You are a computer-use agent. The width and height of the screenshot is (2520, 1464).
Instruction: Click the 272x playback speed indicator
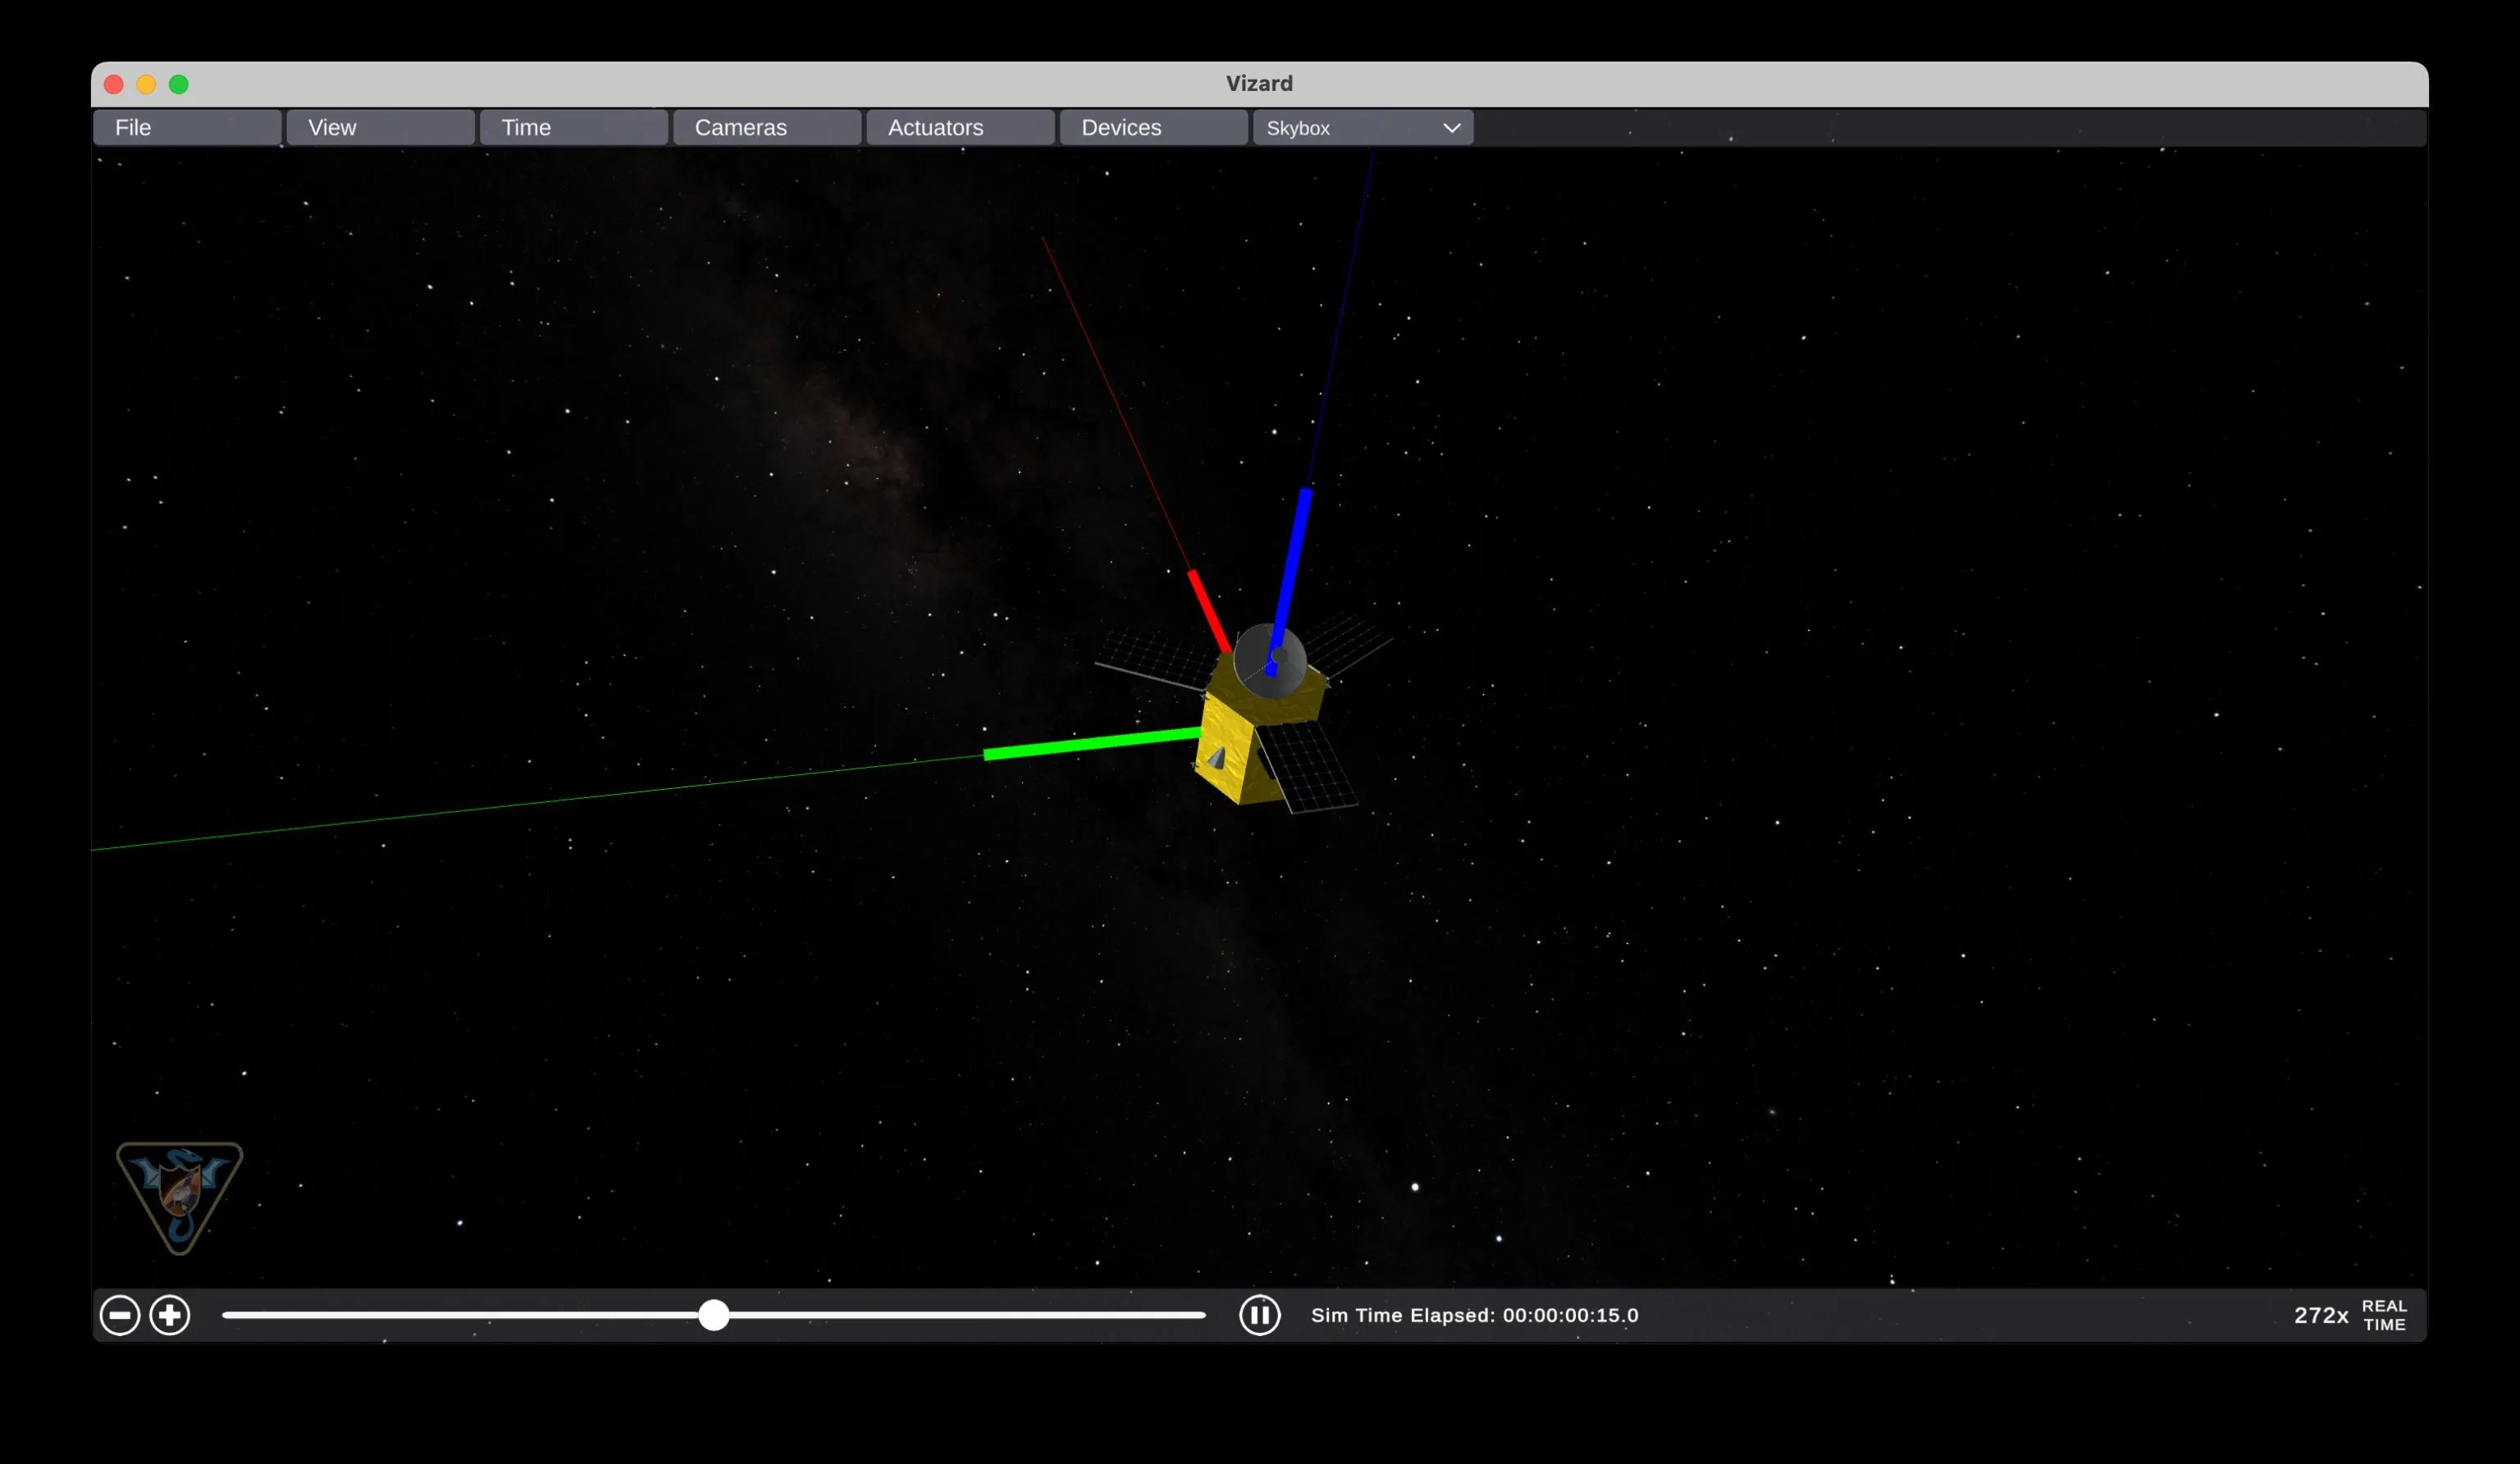pos(2321,1315)
